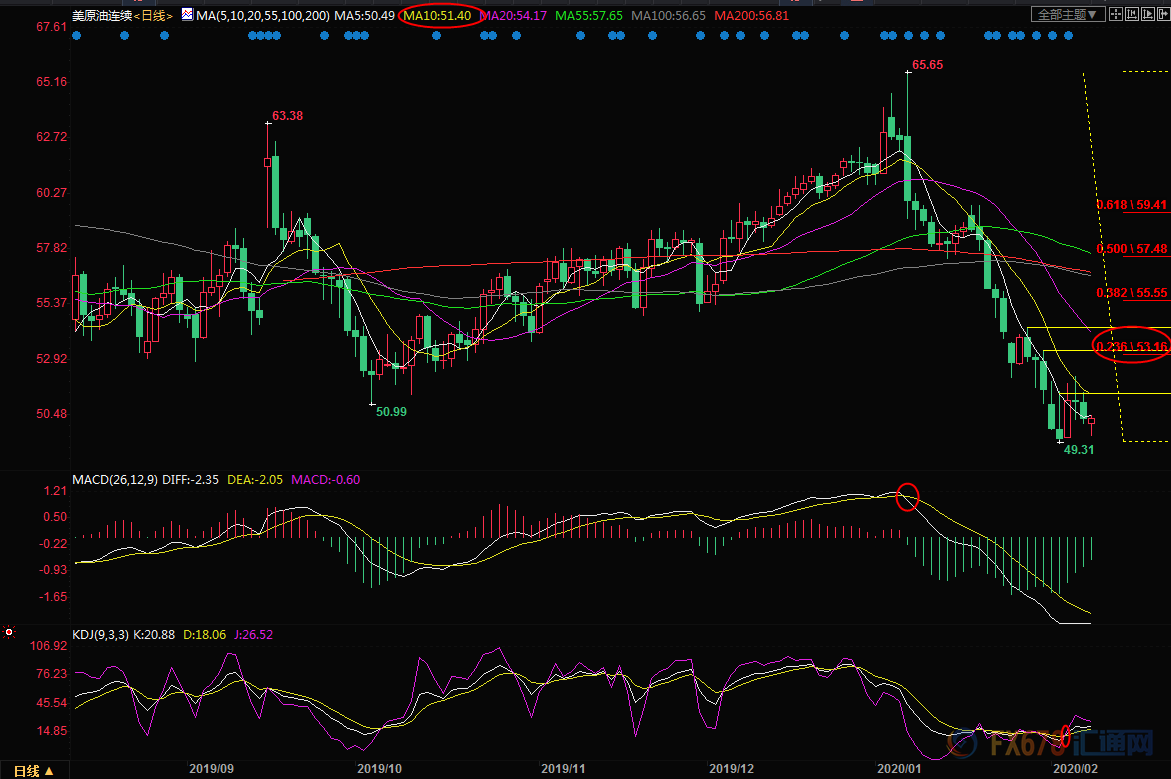Click the first small icon right of 全部主题
Viewport: 1171px width, 779px height.
(1117, 15)
